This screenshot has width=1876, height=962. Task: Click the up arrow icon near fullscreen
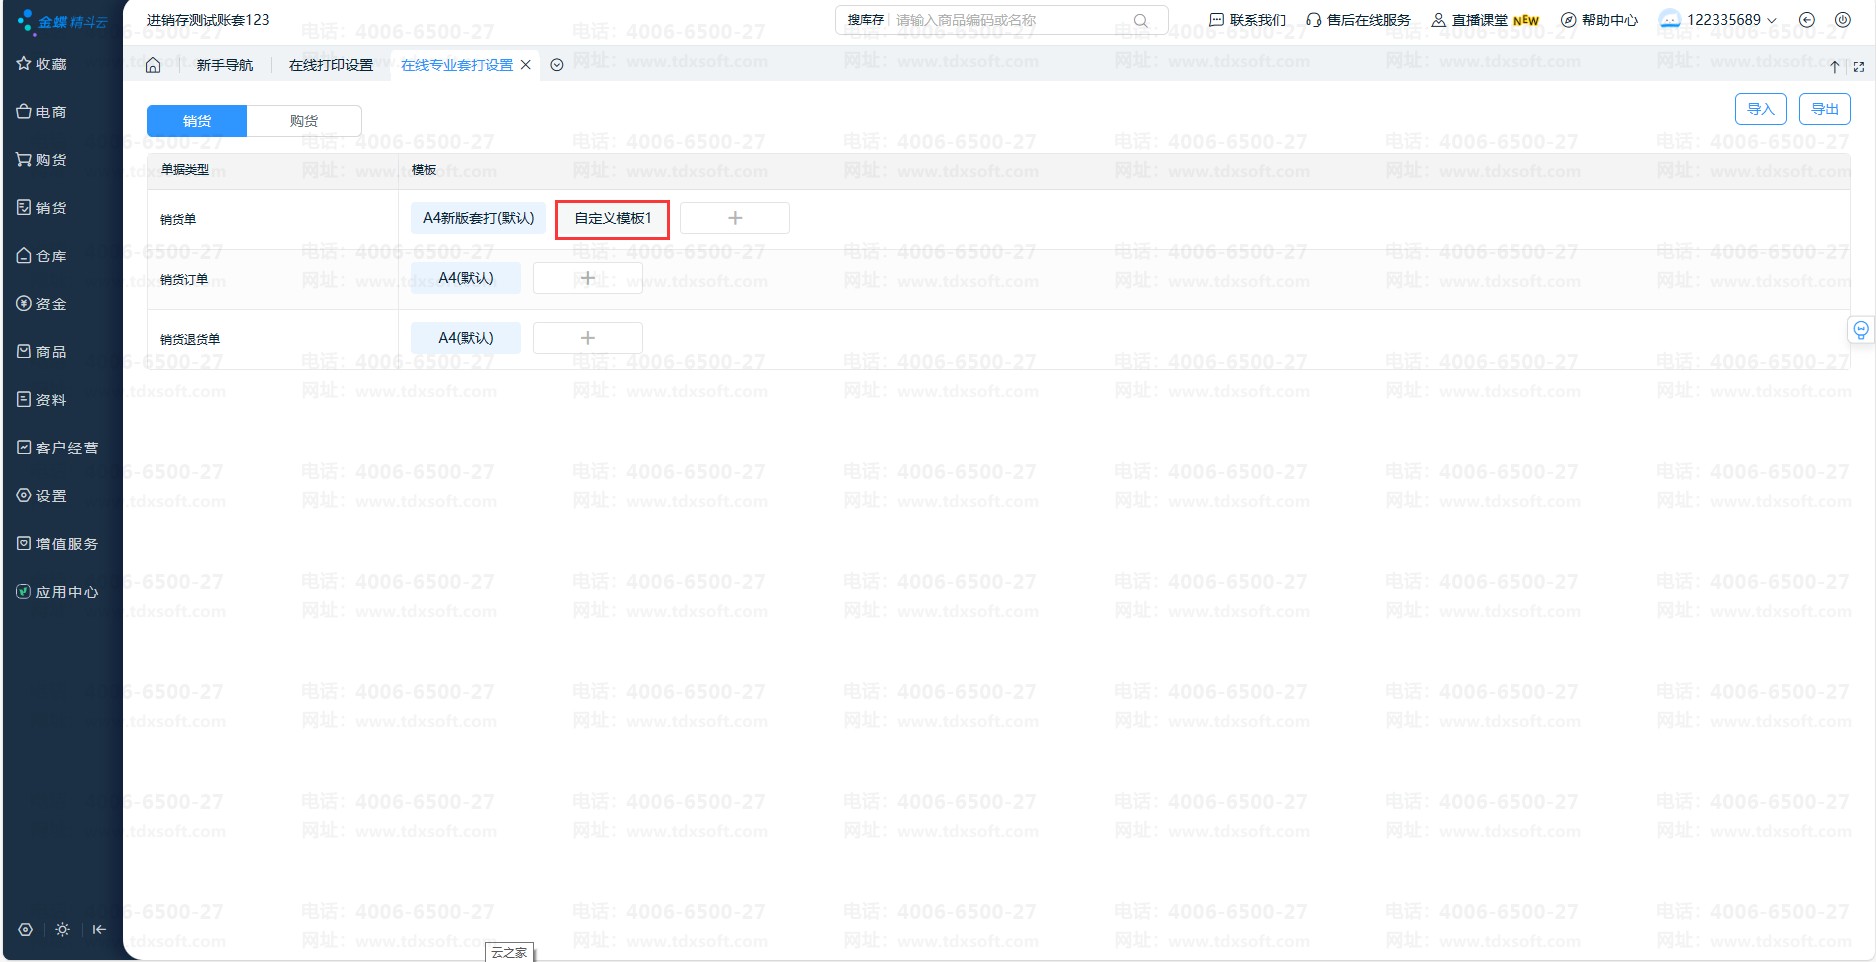click(1835, 67)
